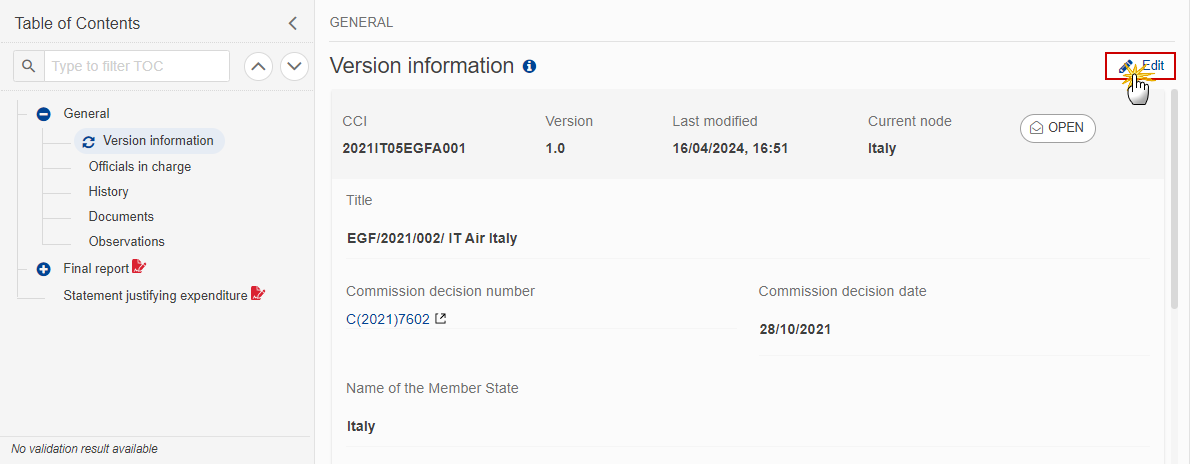
Task: Click the refresh icon beside Version information
Action: [x=89, y=141]
